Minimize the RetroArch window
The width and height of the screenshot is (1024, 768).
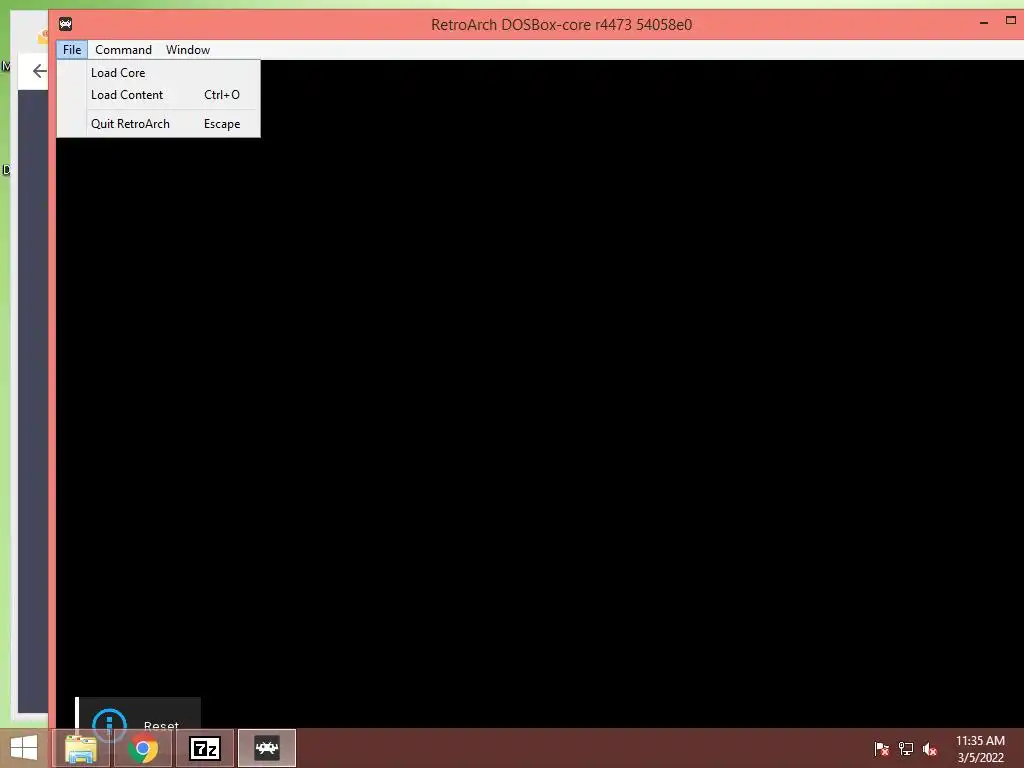point(984,24)
